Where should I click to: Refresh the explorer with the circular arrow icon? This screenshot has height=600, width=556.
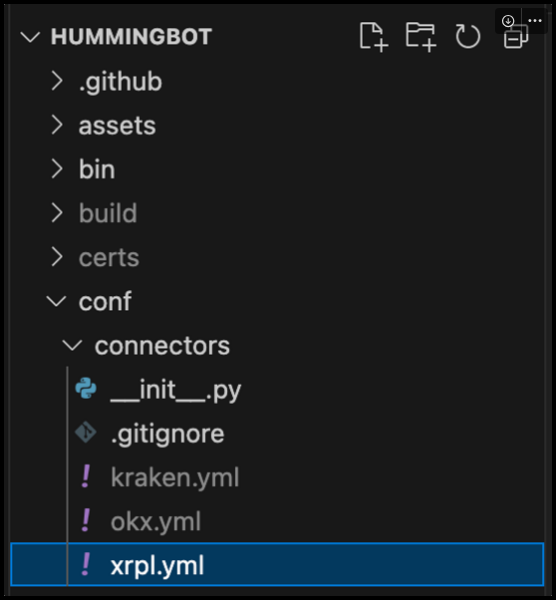(468, 37)
